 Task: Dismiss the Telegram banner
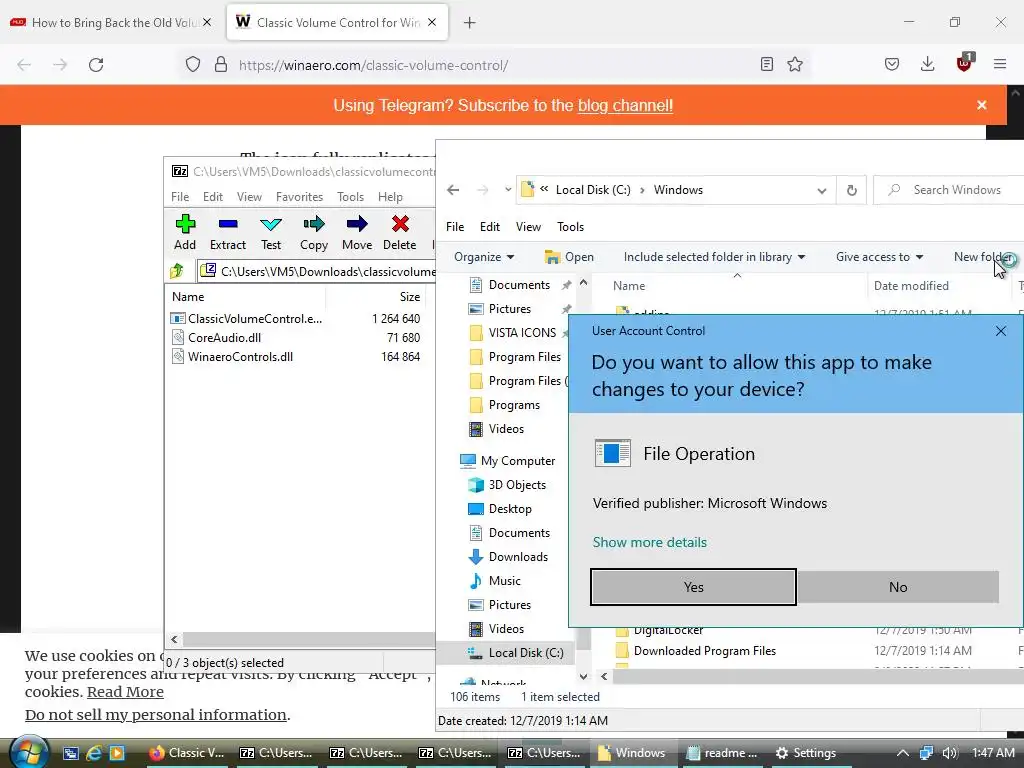pos(982,105)
